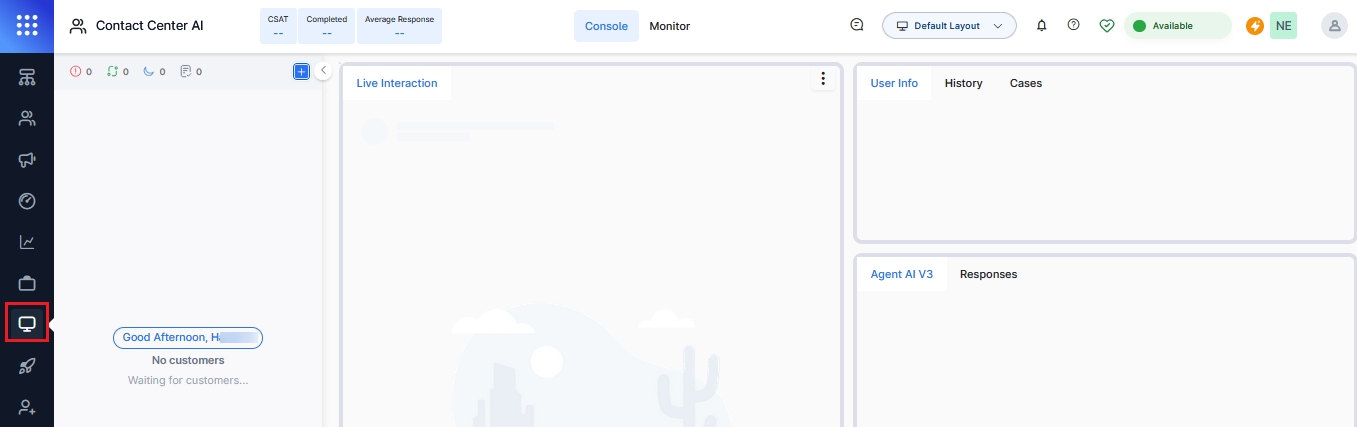Open the analytics line chart icon

pos(27,242)
